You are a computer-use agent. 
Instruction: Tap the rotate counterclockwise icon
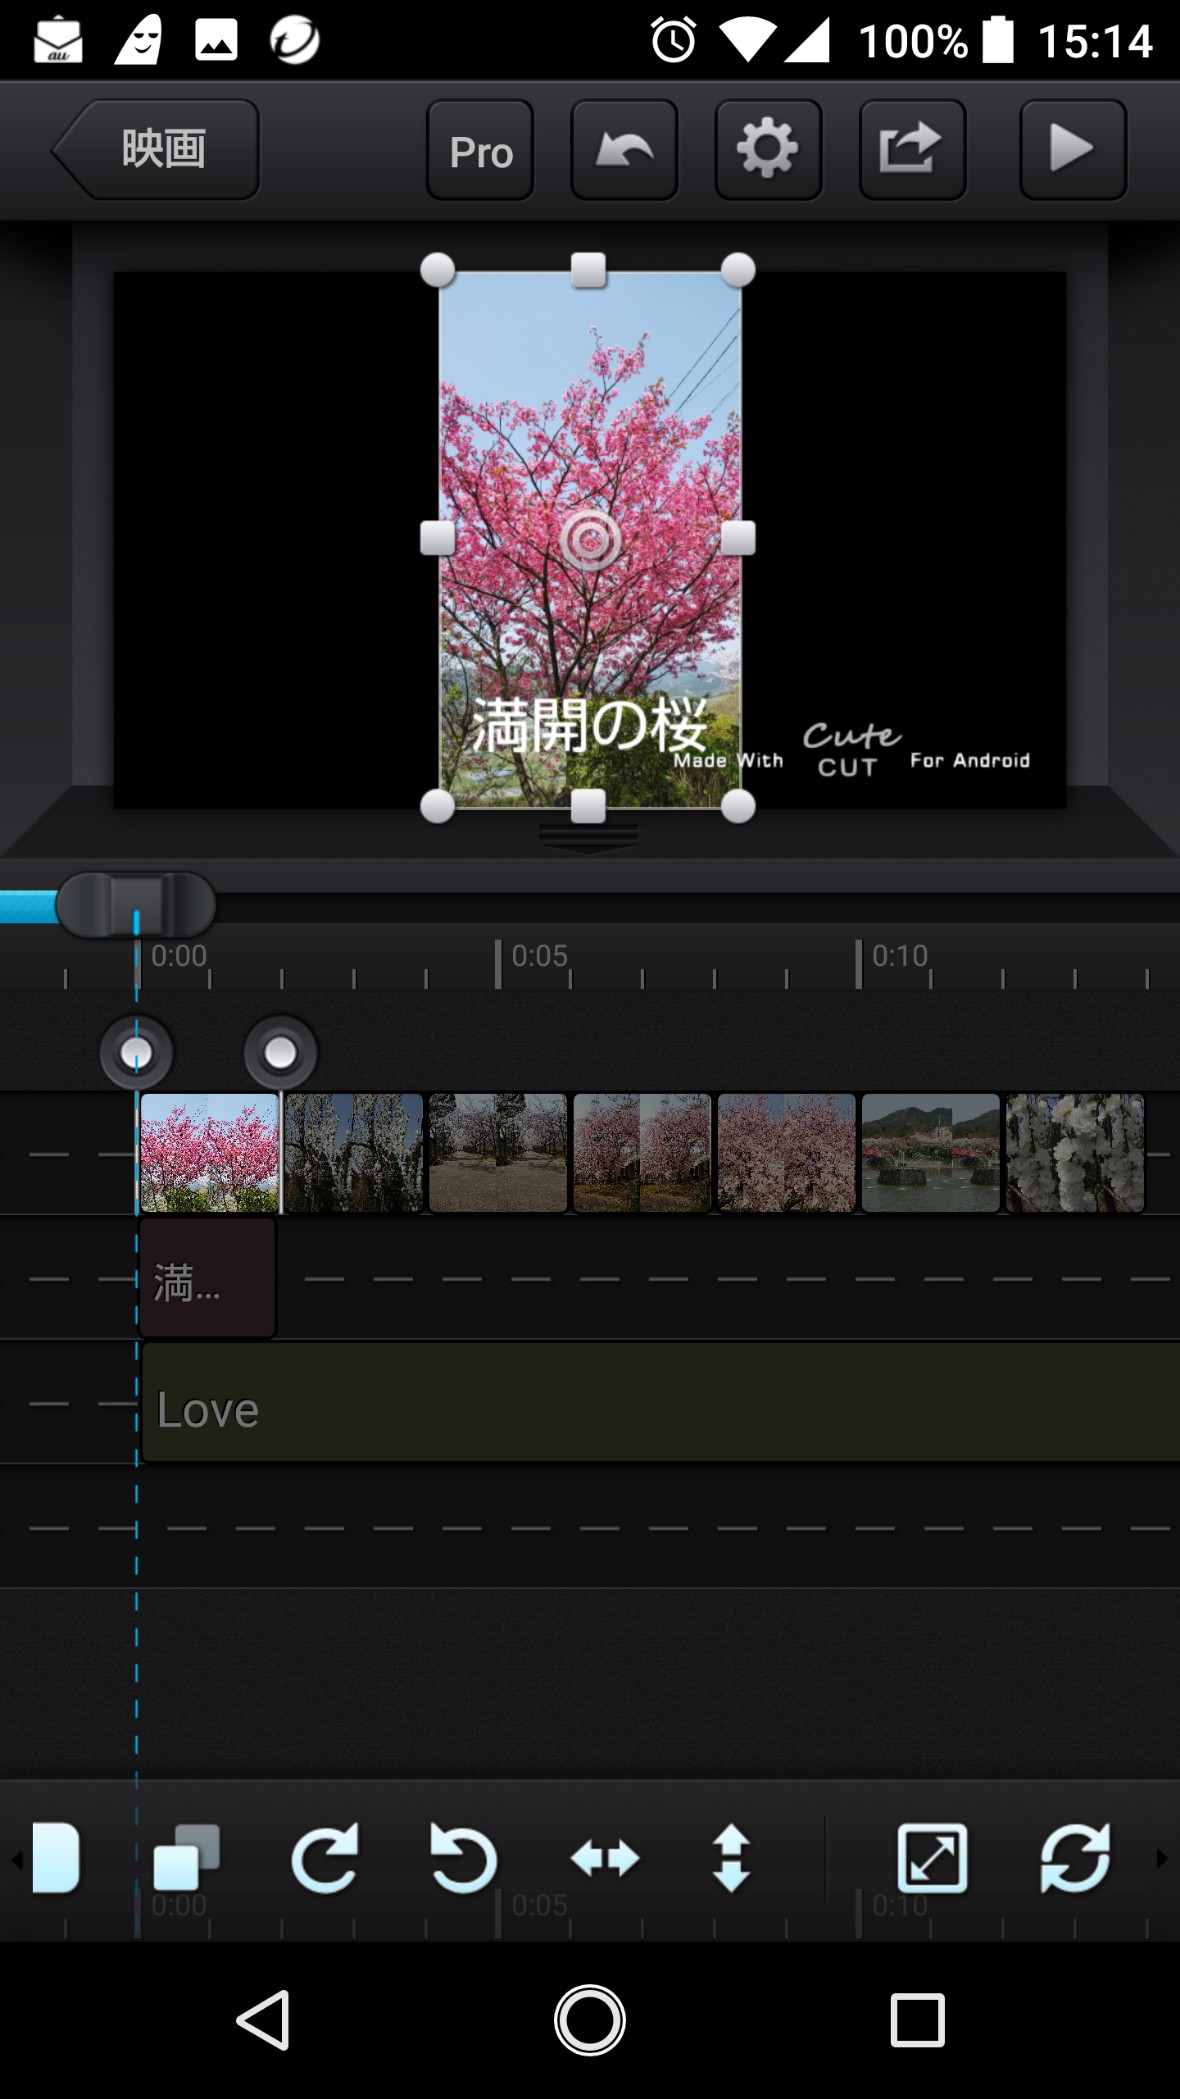(x=462, y=1859)
